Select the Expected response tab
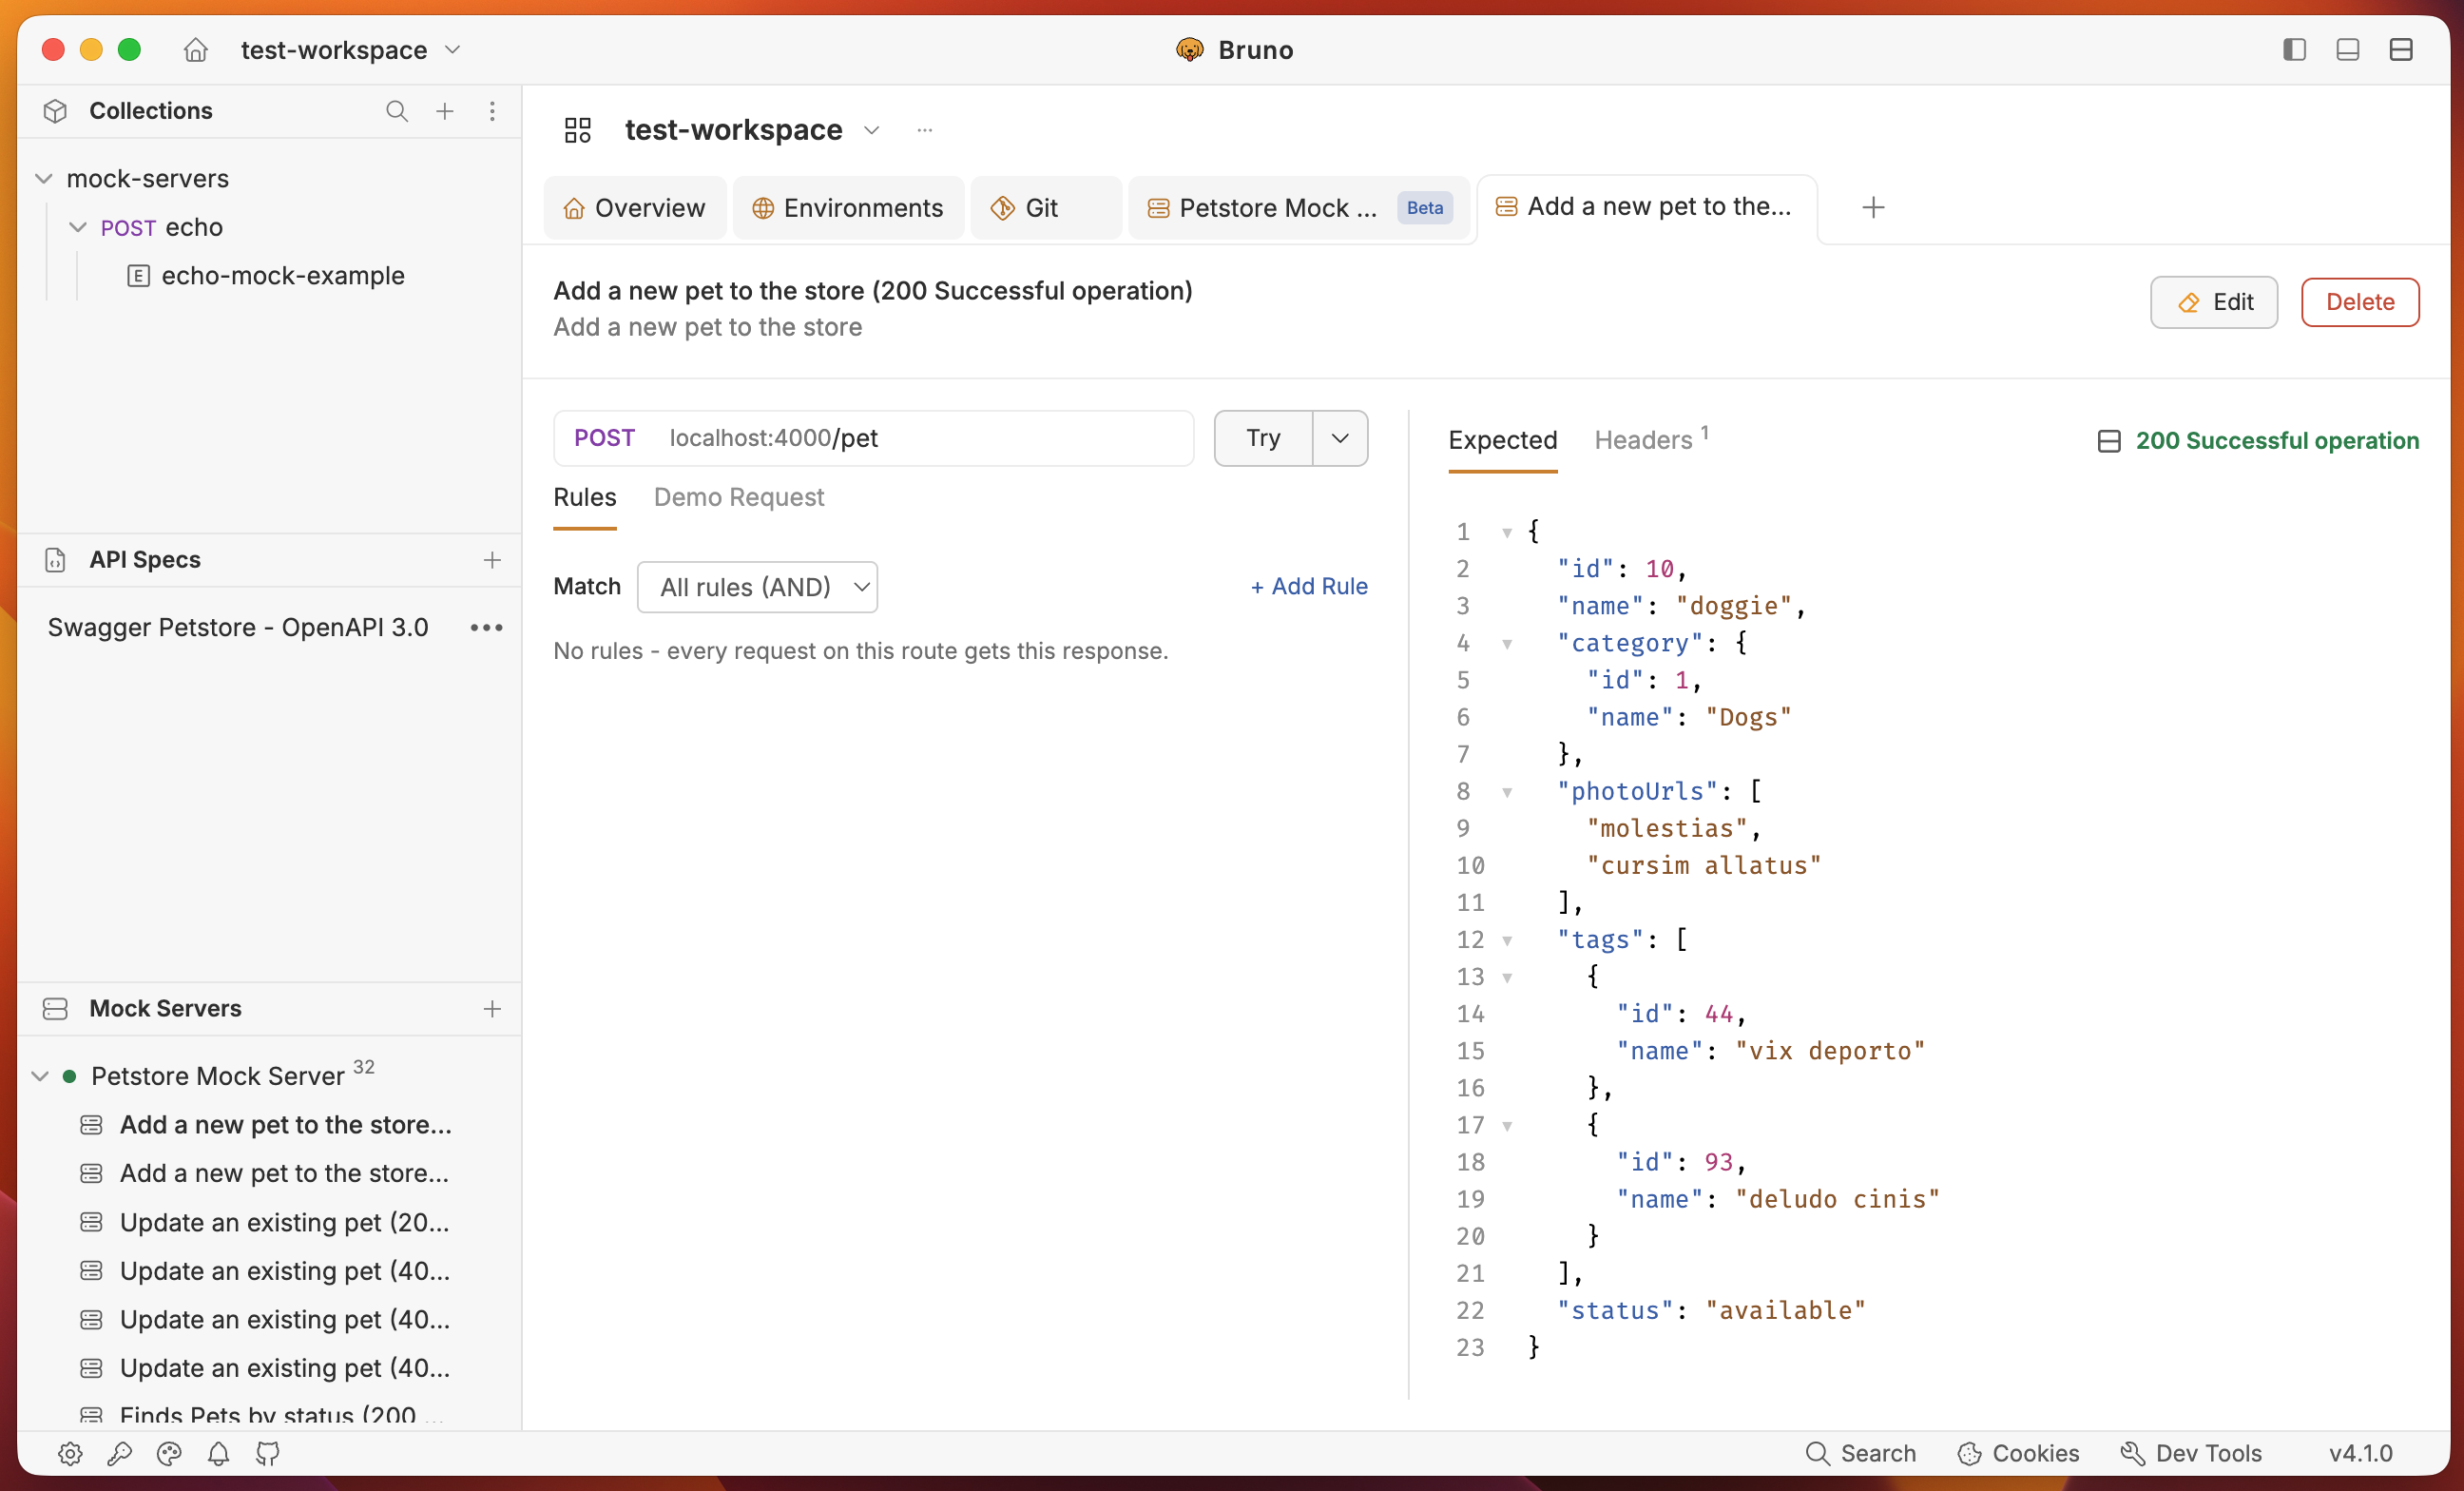The height and width of the screenshot is (1491, 2464). pos(1503,441)
